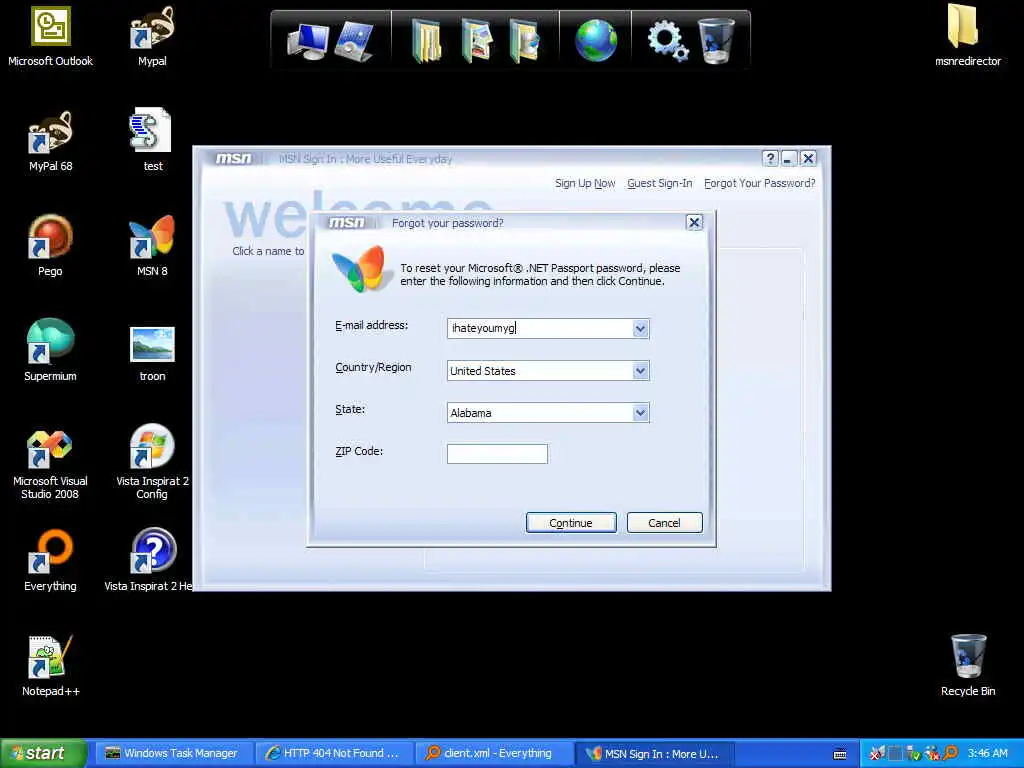Click the E-mail address input field
Image resolution: width=1024 pixels, height=768 pixels.
point(540,328)
